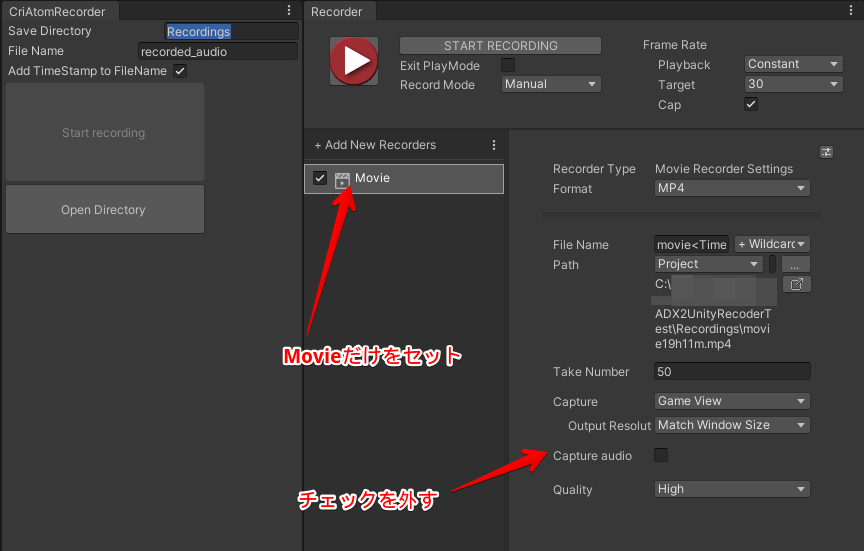Click the Take Number label
This screenshot has height=551, width=864.
[x=591, y=372]
